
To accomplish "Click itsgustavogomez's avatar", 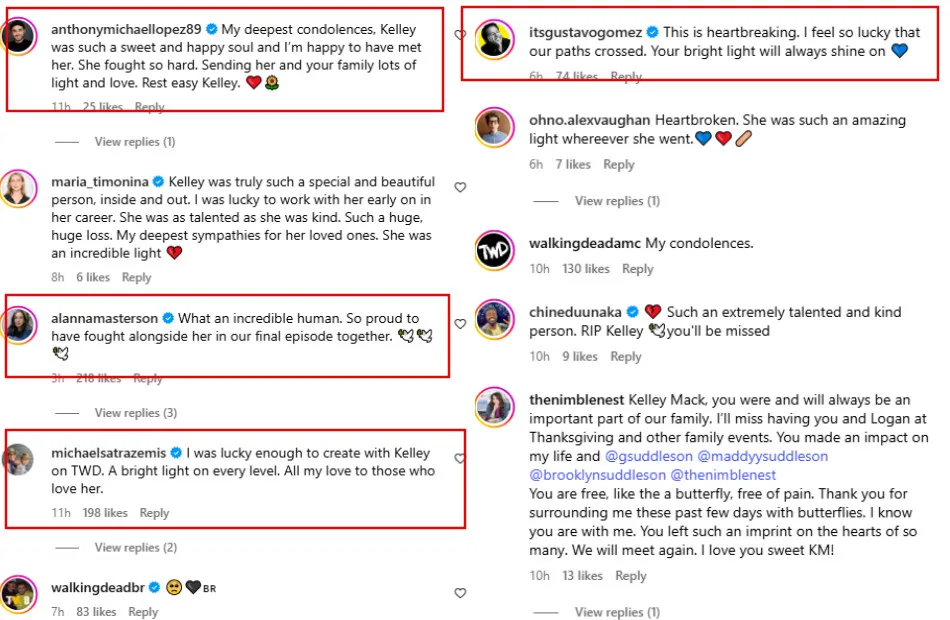I will pyautogui.click(x=494, y=40).
